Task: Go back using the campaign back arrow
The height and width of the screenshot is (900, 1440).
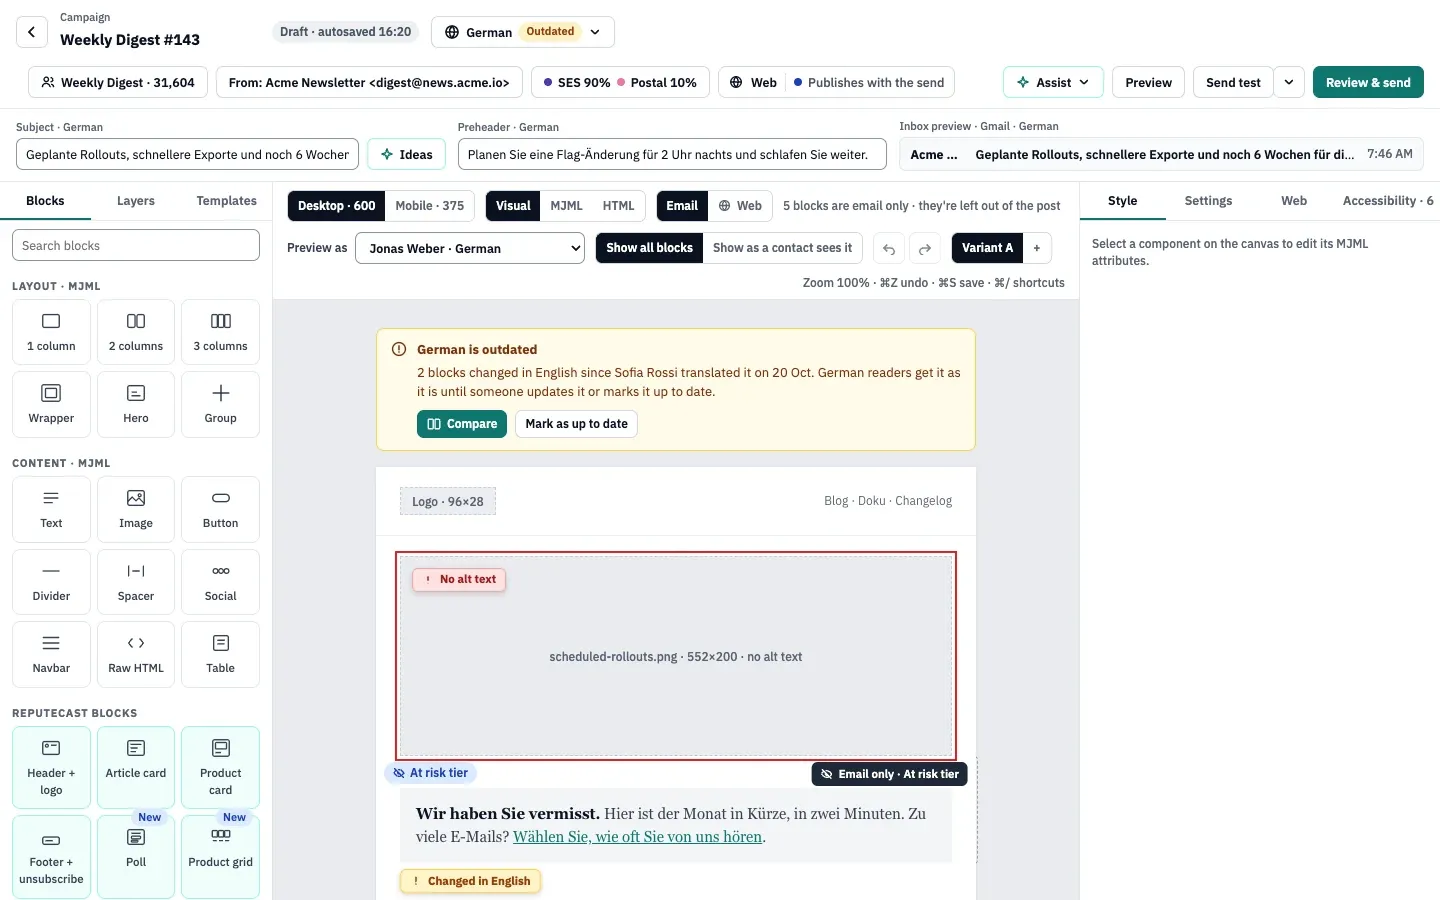Action: tap(32, 32)
